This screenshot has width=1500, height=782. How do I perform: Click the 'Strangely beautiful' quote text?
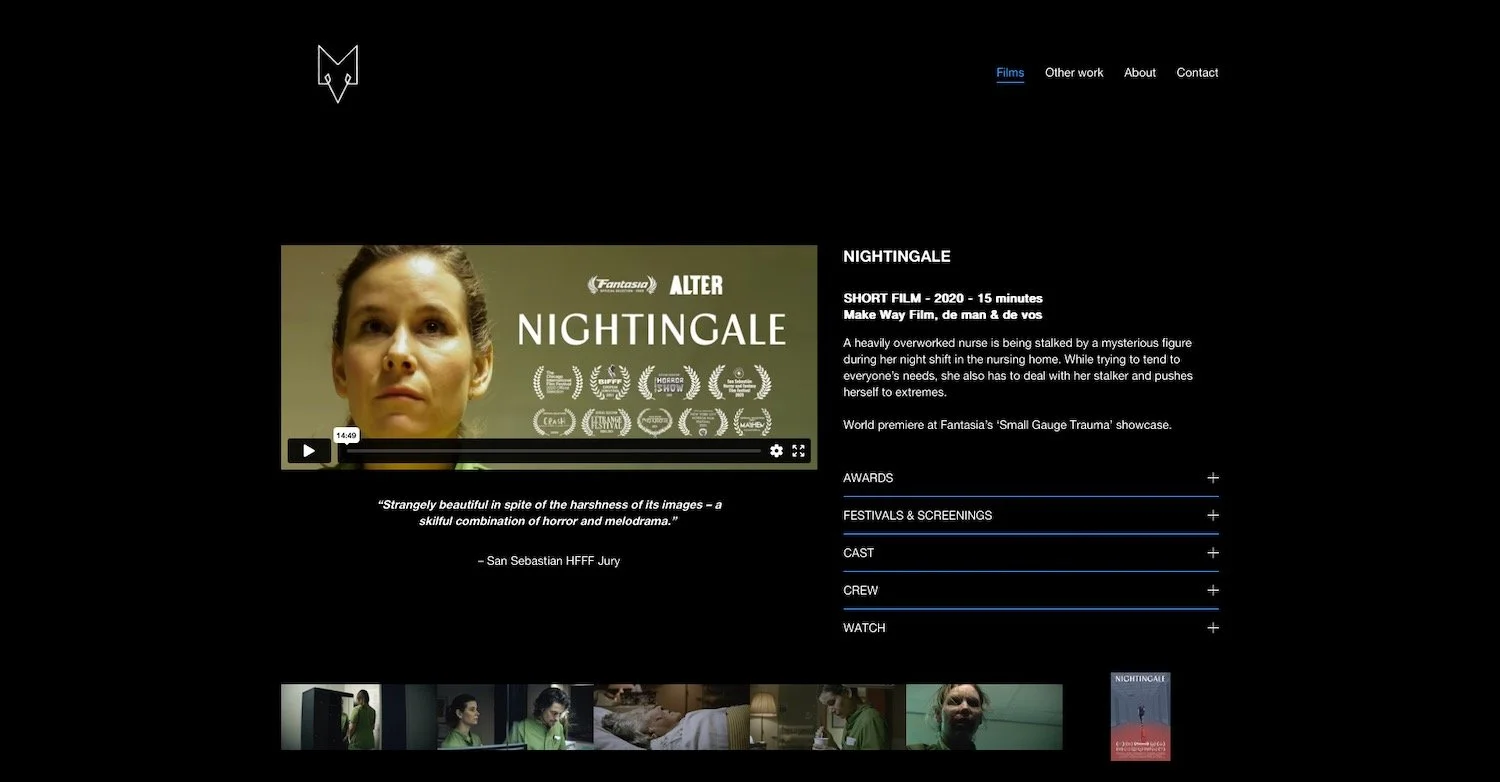549,513
